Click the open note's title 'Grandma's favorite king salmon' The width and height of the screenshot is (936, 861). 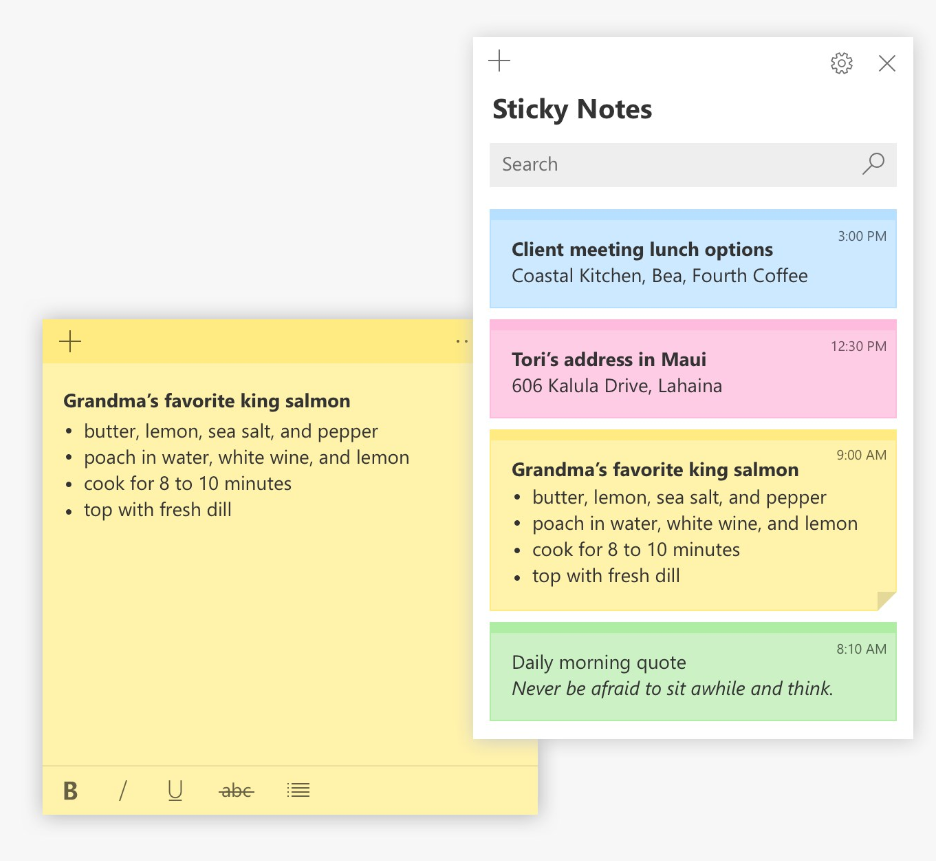tap(207, 401)
